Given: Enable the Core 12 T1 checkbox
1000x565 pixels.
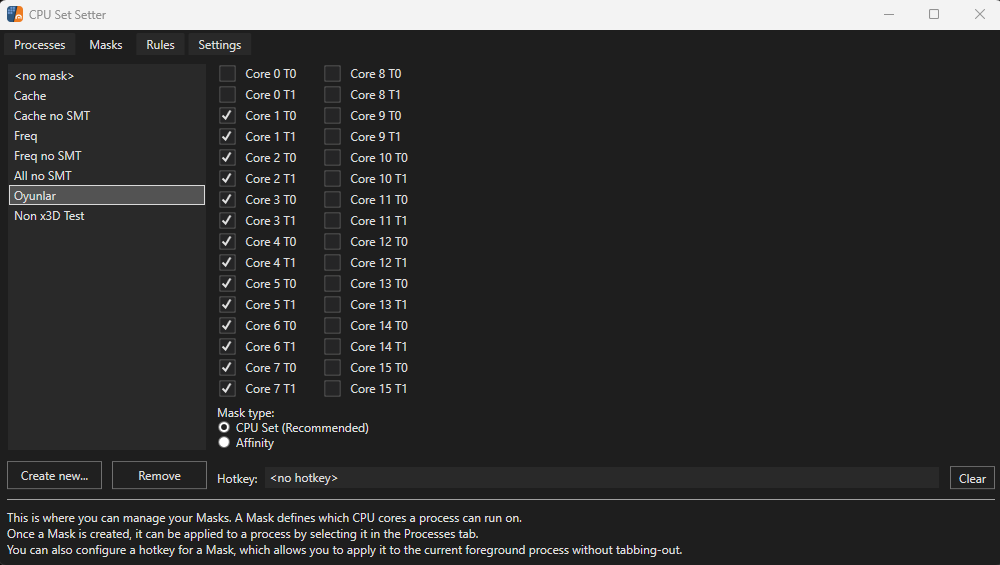Looking at the screenshot, I should pos(332,263).
